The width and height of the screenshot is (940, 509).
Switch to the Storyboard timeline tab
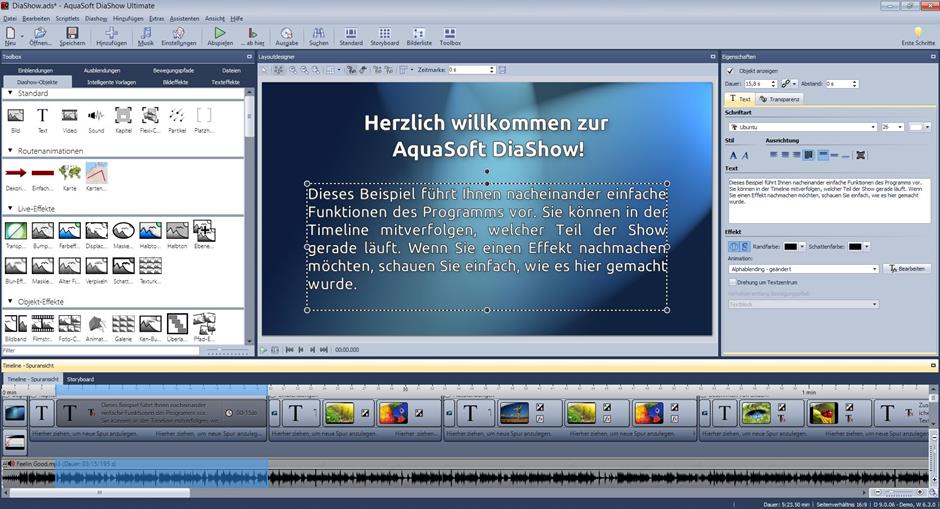(80, 379)
